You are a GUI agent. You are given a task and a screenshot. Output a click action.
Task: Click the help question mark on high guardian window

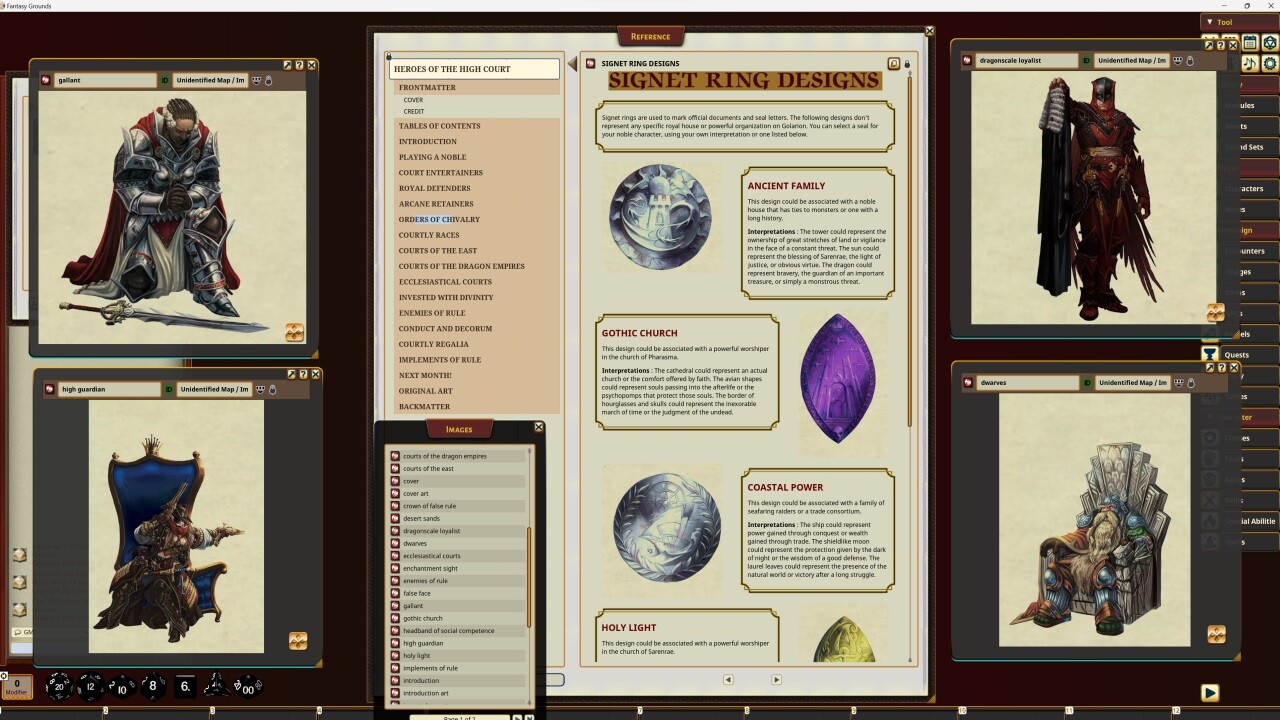click(x=301, y=373)
